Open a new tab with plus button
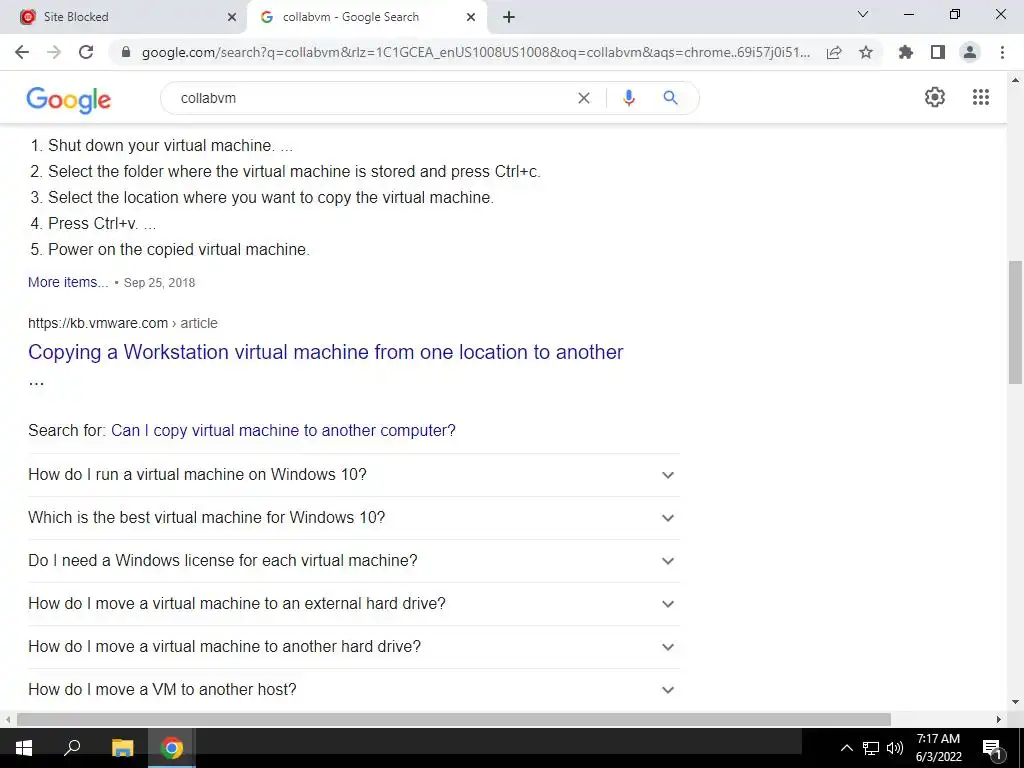1024x768 pixels. point(509,17)
